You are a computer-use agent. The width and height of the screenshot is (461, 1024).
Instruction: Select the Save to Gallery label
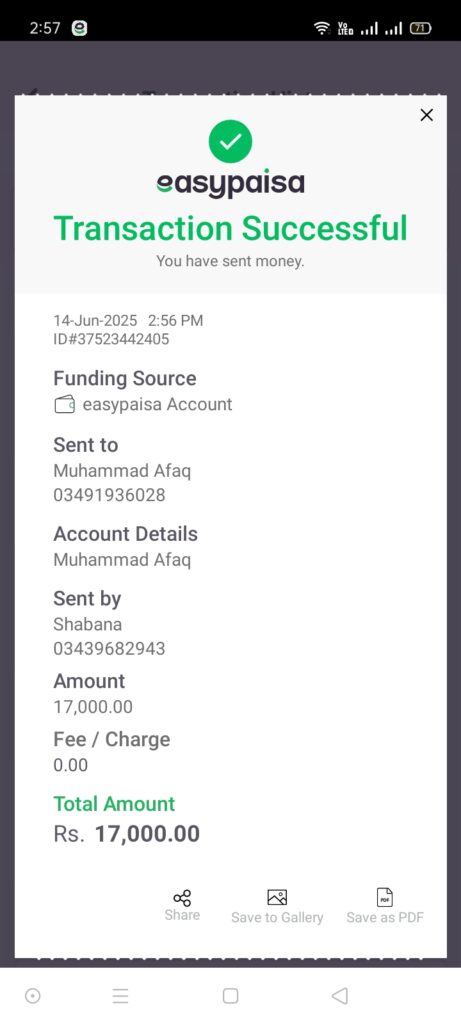click(x=277, y=918)
